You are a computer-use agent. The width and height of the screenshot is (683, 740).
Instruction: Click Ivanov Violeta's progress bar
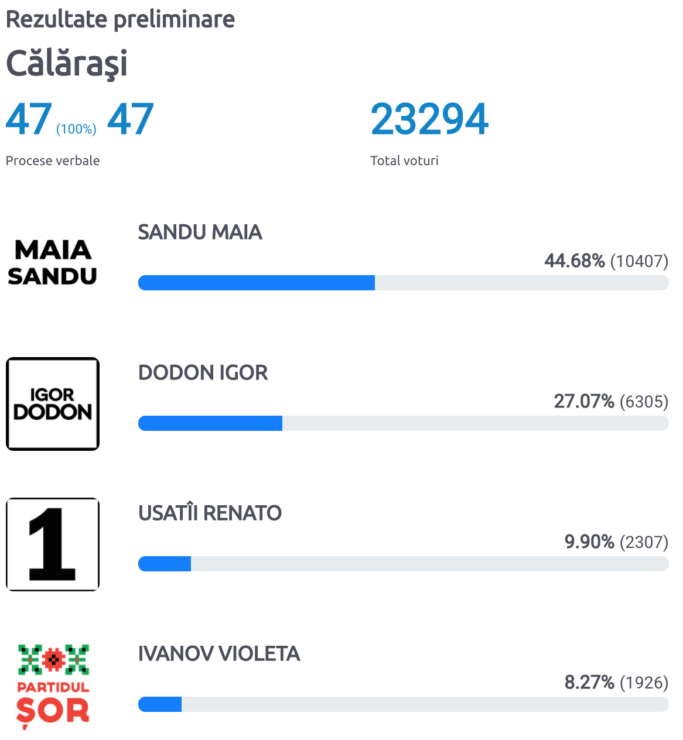[x=403, y=705]
